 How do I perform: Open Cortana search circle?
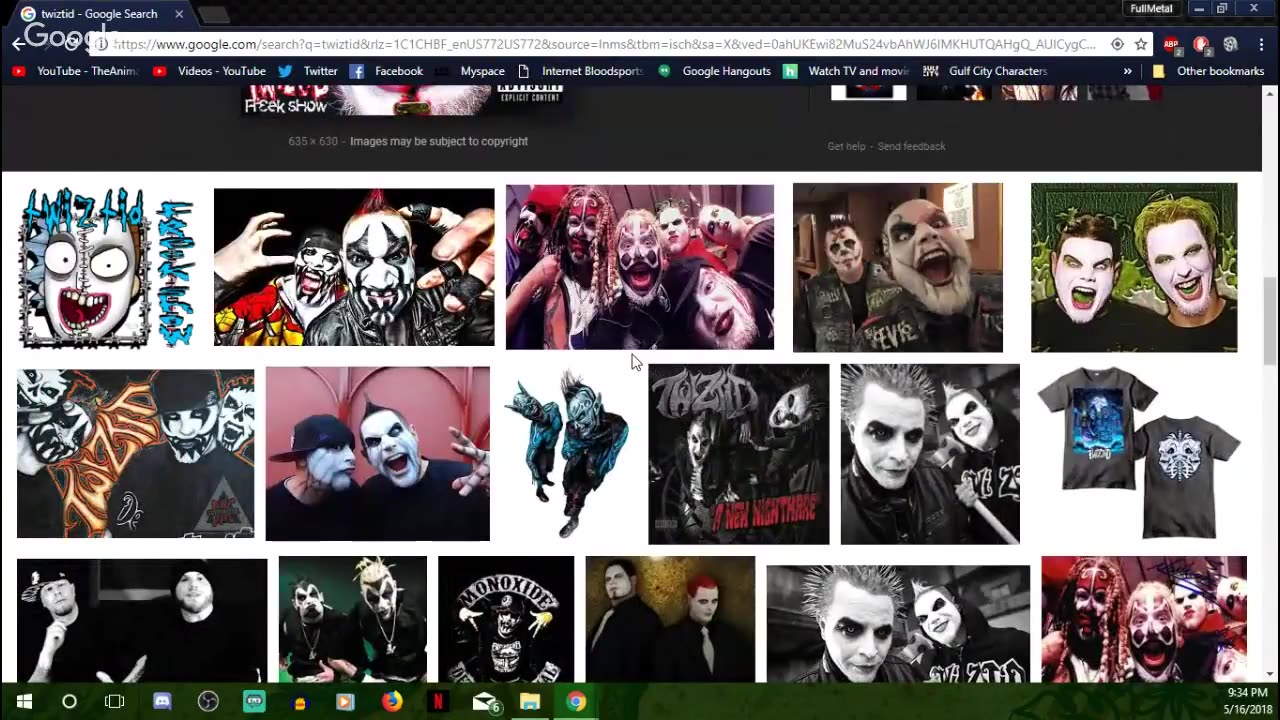[x=69, y=702]
